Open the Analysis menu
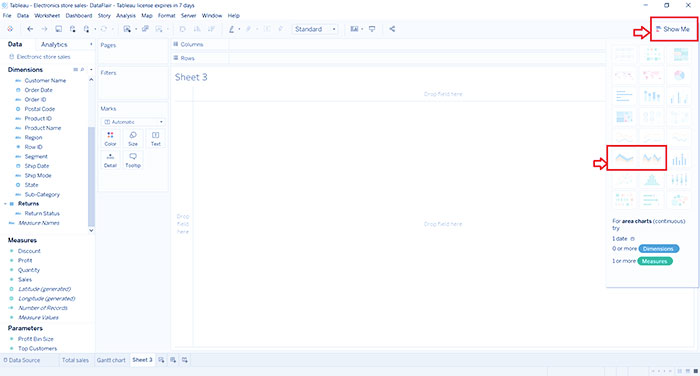The image size is (700, 376). tap(126, 15)
